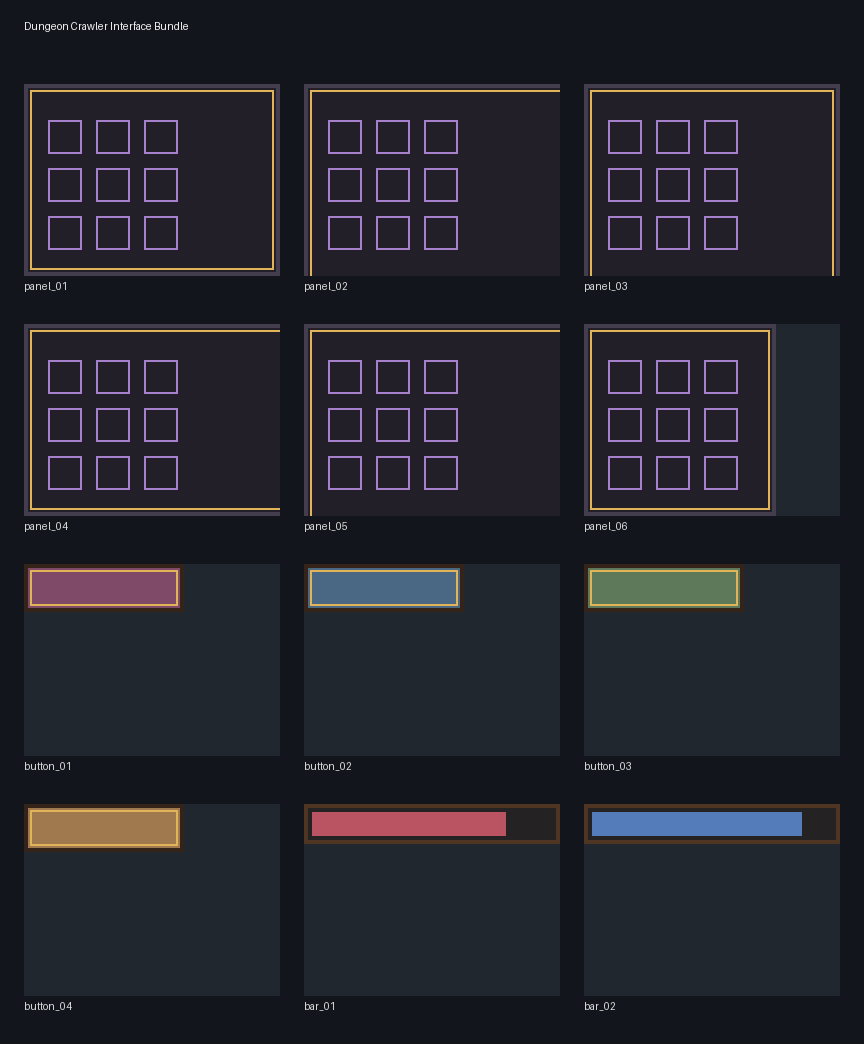This screenshot has width=864, height=1044.
Task: Click the button_04 caption
Action: click(x=48, y=1006)
